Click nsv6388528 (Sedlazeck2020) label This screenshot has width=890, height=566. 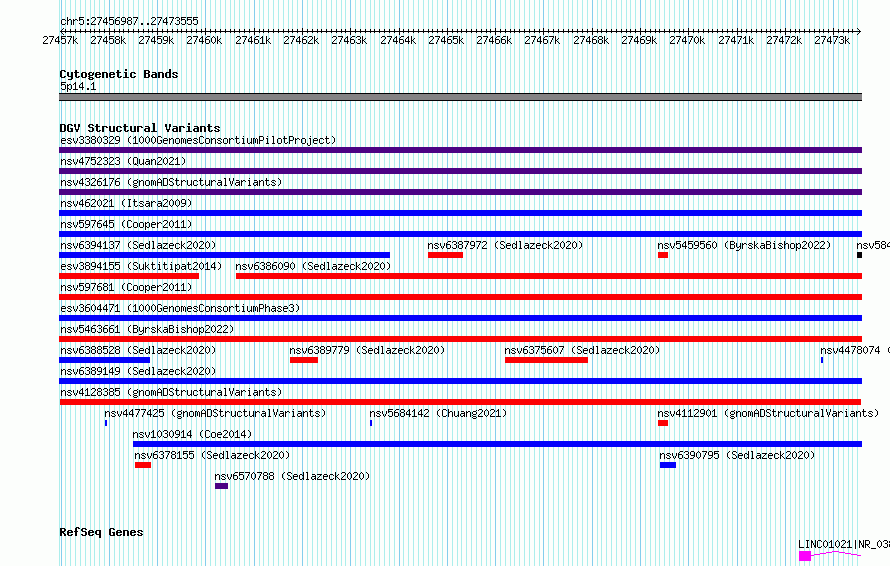(x=138, y=350)
